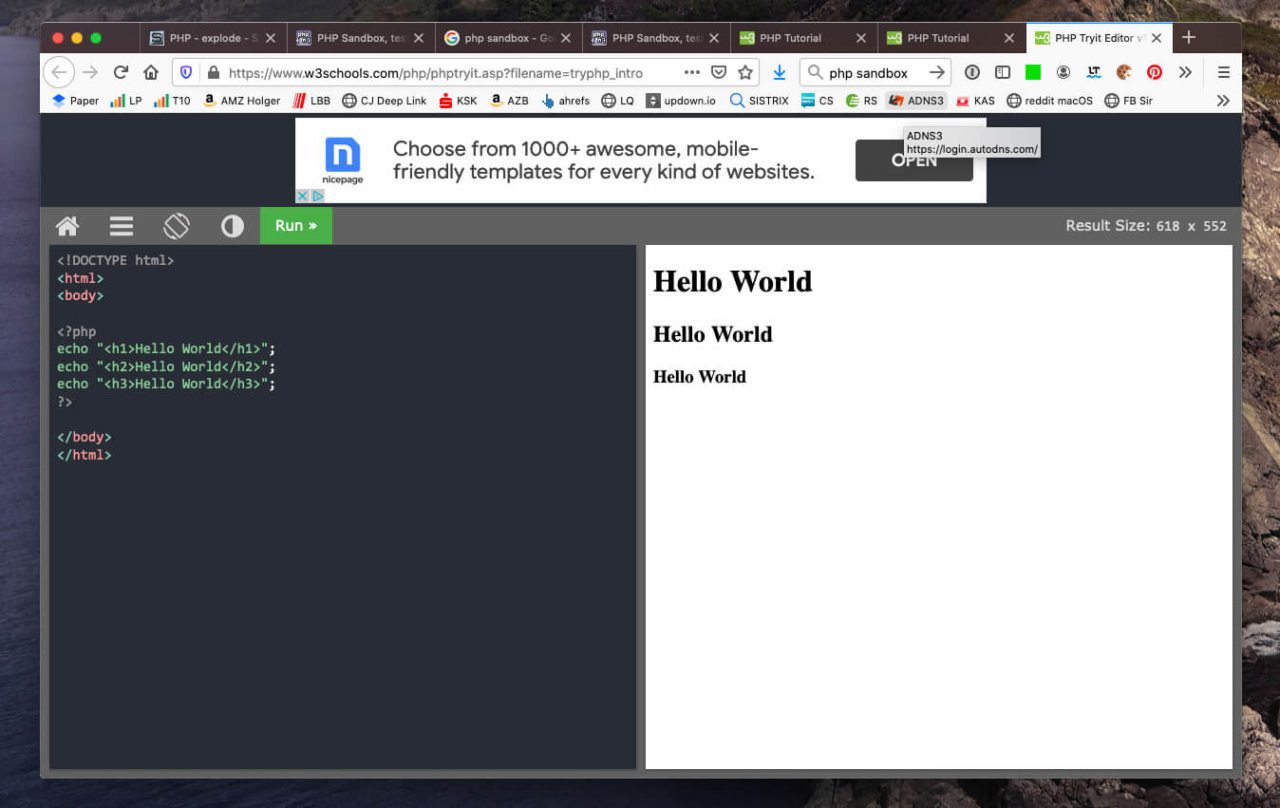Open the ahrefs bookmark
The width and height of the screenshot is (1280, 808).
coord(573,100)
